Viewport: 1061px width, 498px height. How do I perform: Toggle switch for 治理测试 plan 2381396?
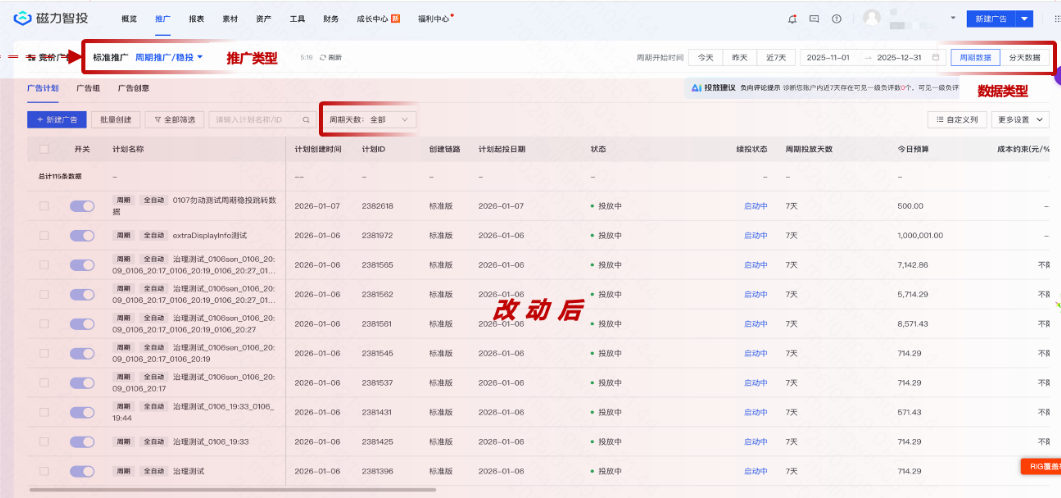tap(82, 471)
